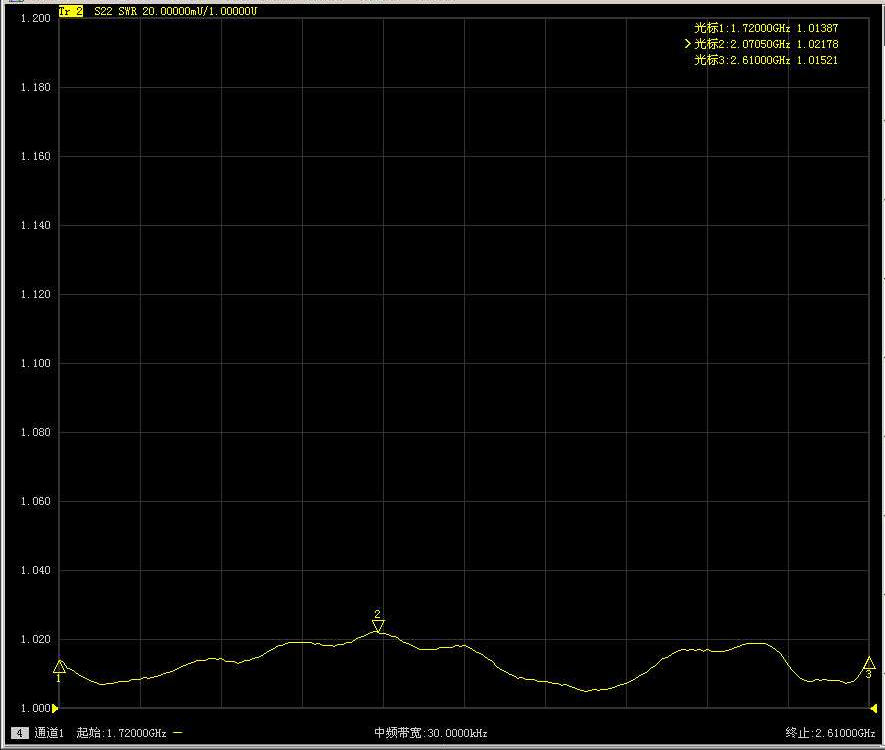The image size is (885, 750).
Task: Click the 1.200 top Y-axis label
Action: [x=35, y=19]
